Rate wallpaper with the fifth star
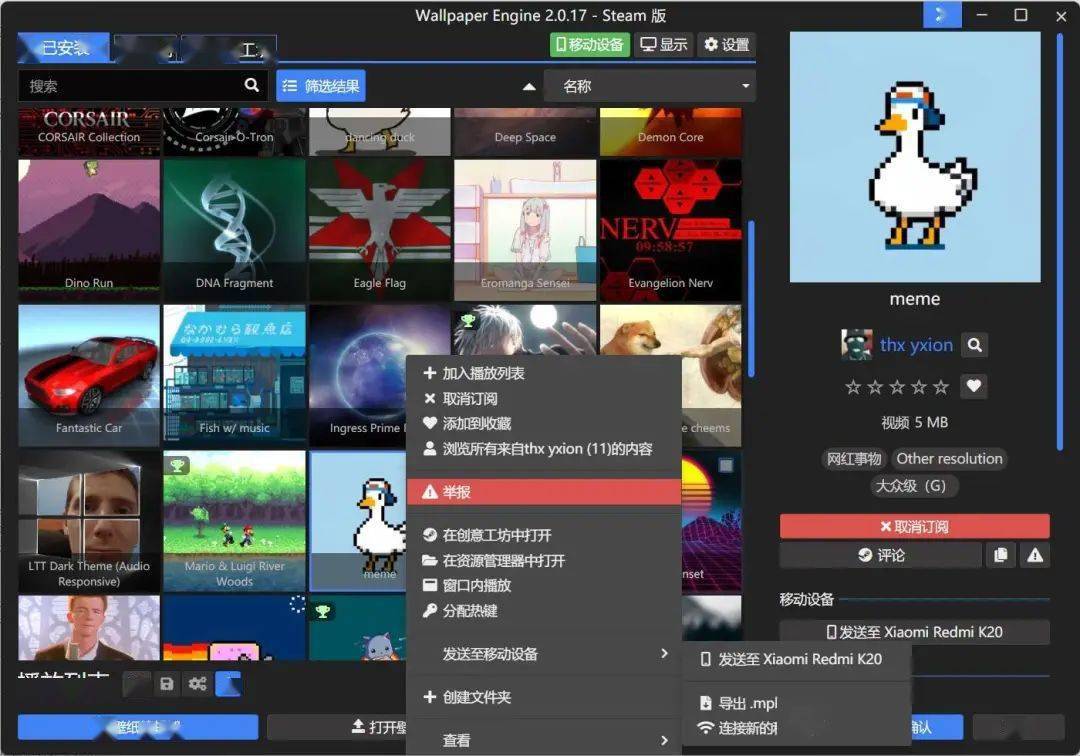Screen dimensions: 1080x756 click(x=941, y=387)
